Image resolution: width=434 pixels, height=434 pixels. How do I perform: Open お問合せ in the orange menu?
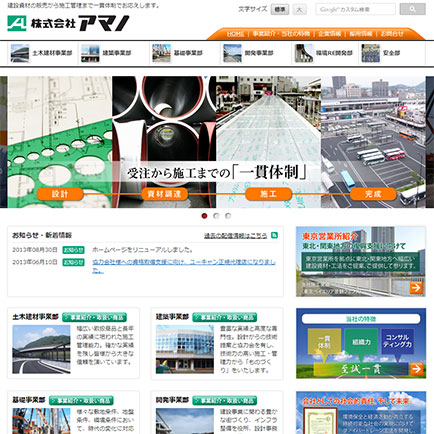[x=392, y=34]
